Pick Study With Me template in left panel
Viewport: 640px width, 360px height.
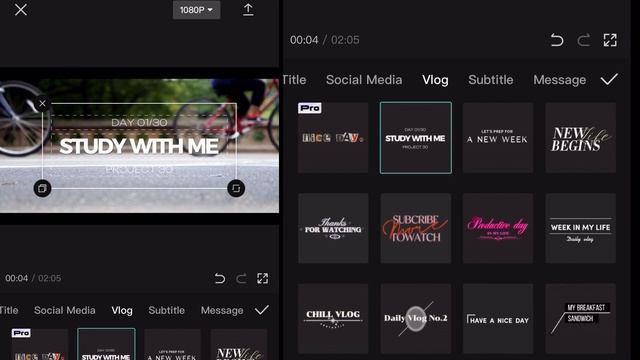coord(106,344)
